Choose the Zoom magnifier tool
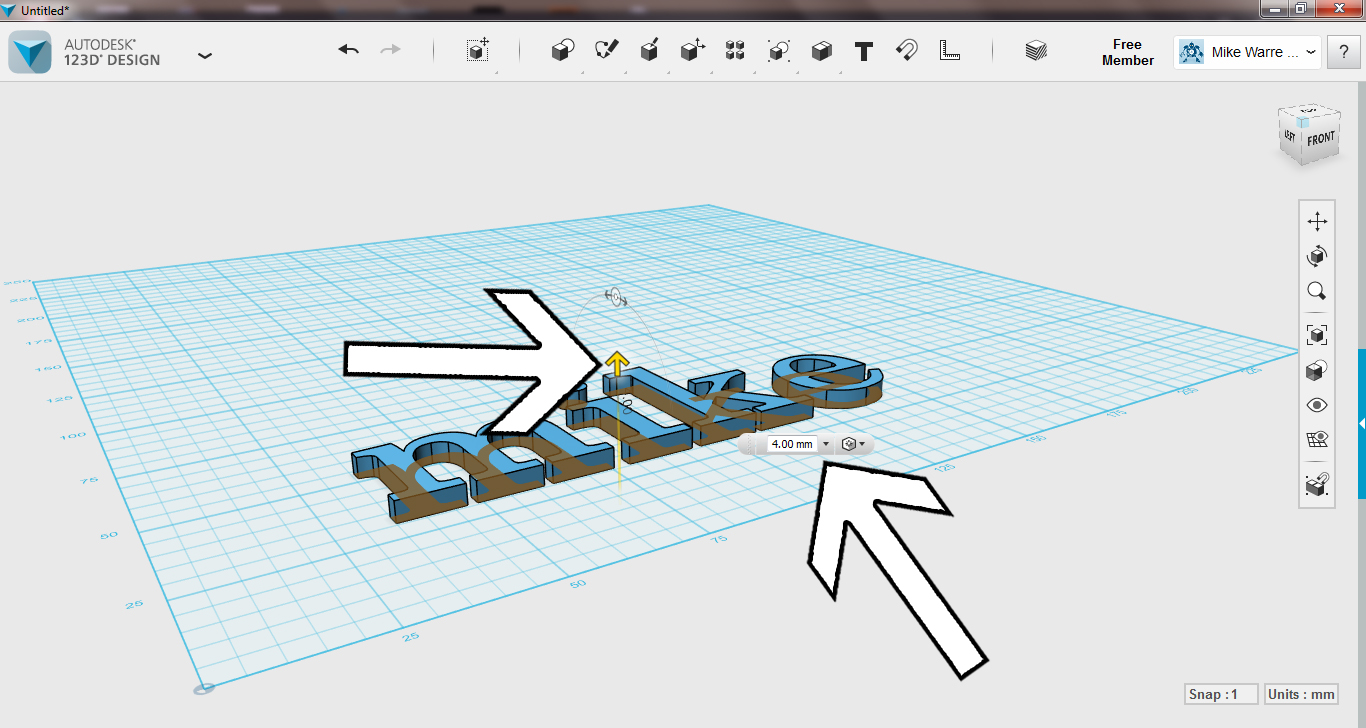Viewport: 1366px width, 728px height. point(1317,291)
